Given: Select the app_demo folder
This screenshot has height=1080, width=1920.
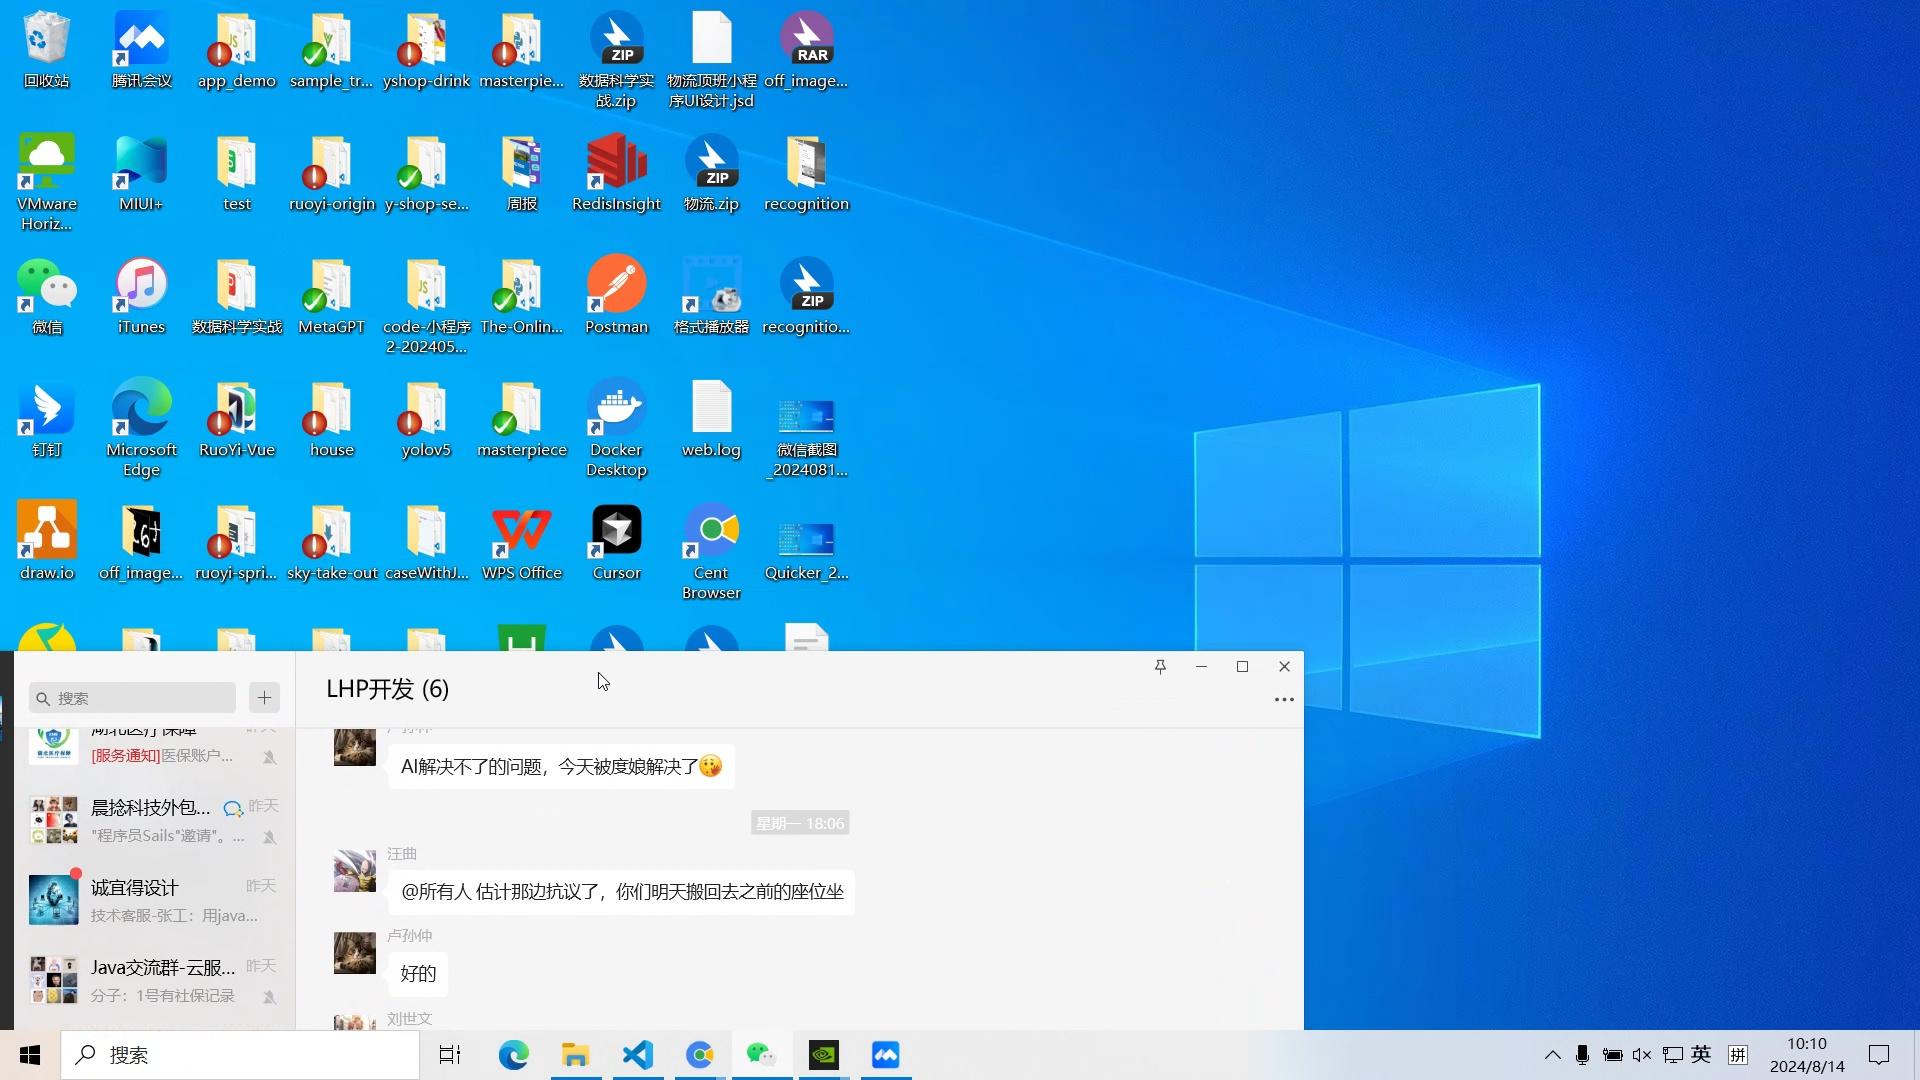Looking at the screenshot, I should coord(236,50).
